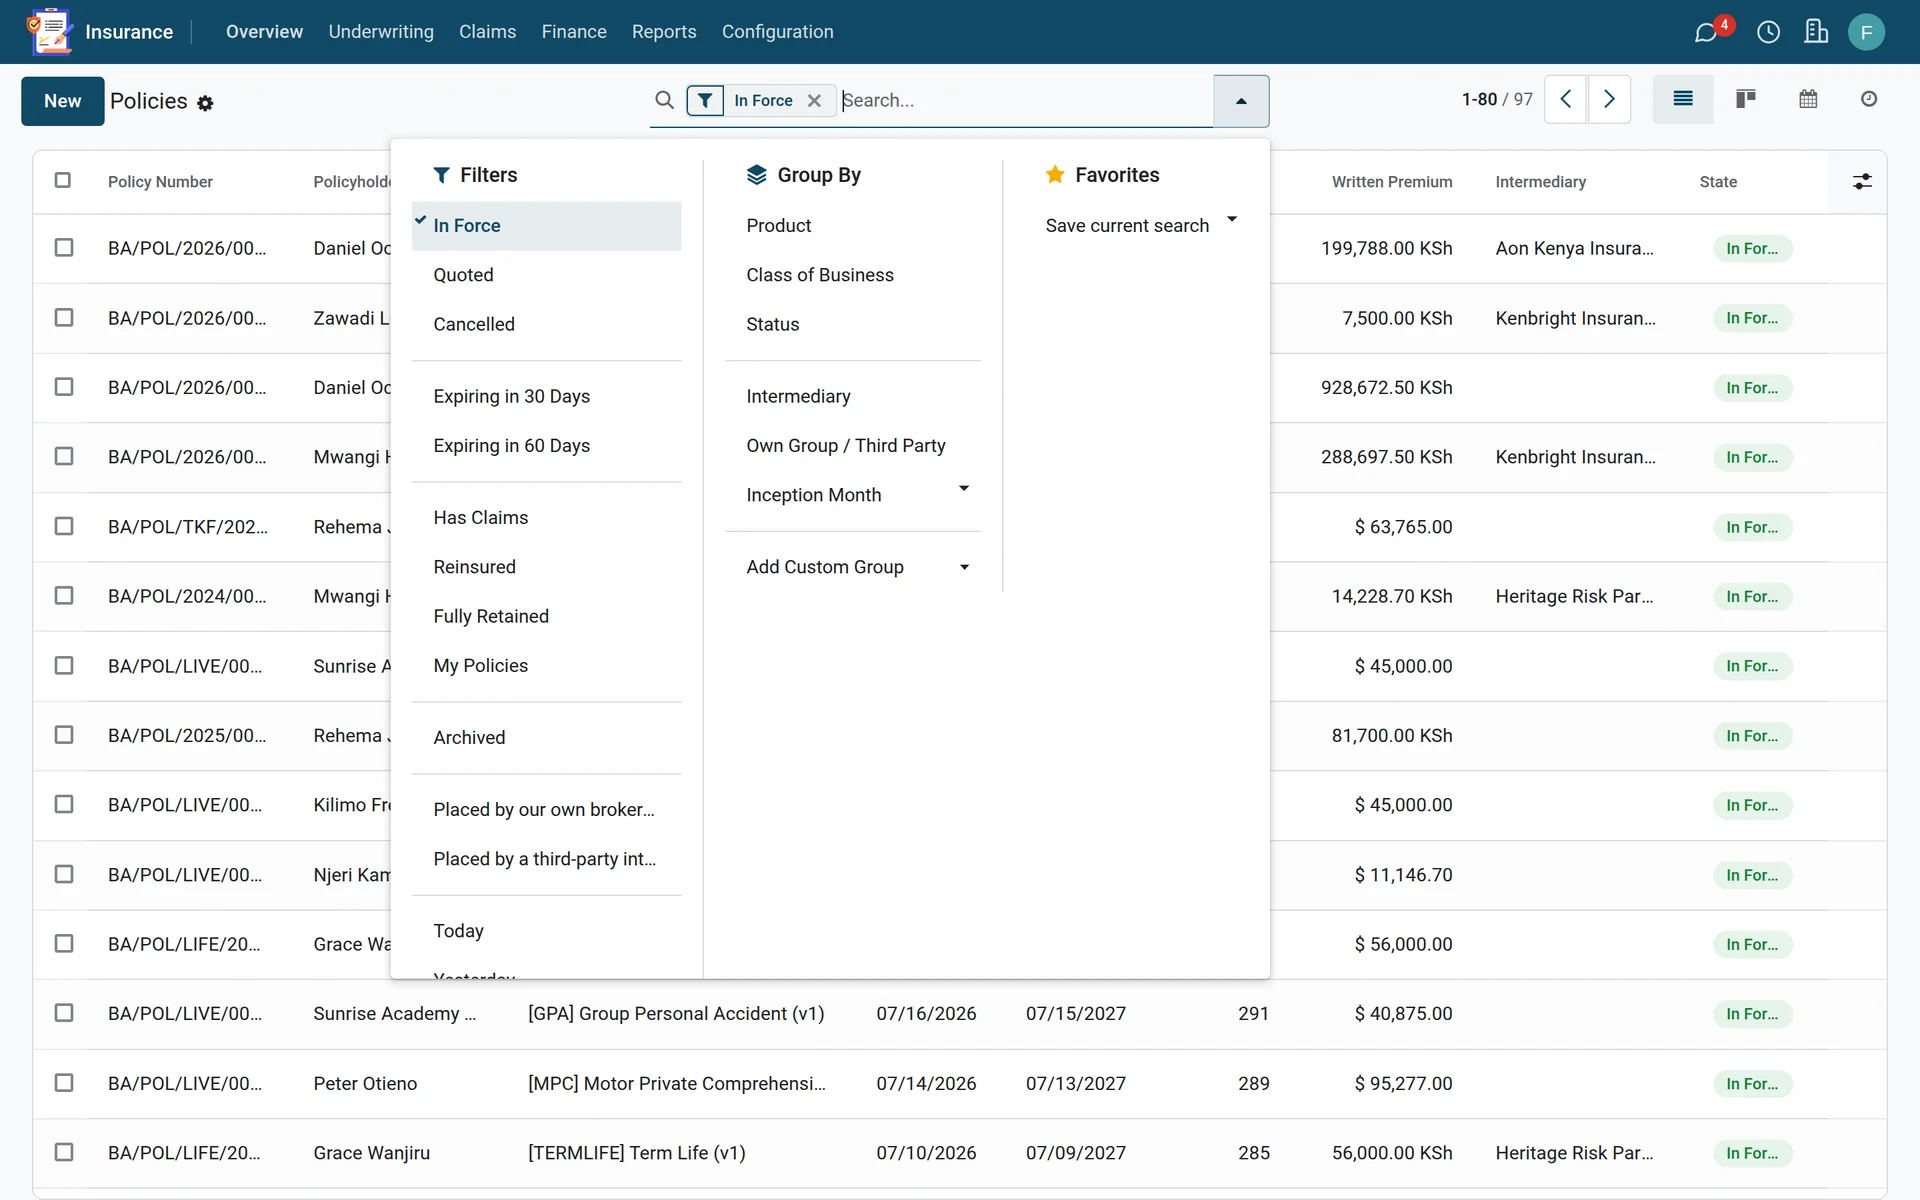Open the Insurance app logo icon
This screenshot has height=1200, width=1920.
pos(50,31)
